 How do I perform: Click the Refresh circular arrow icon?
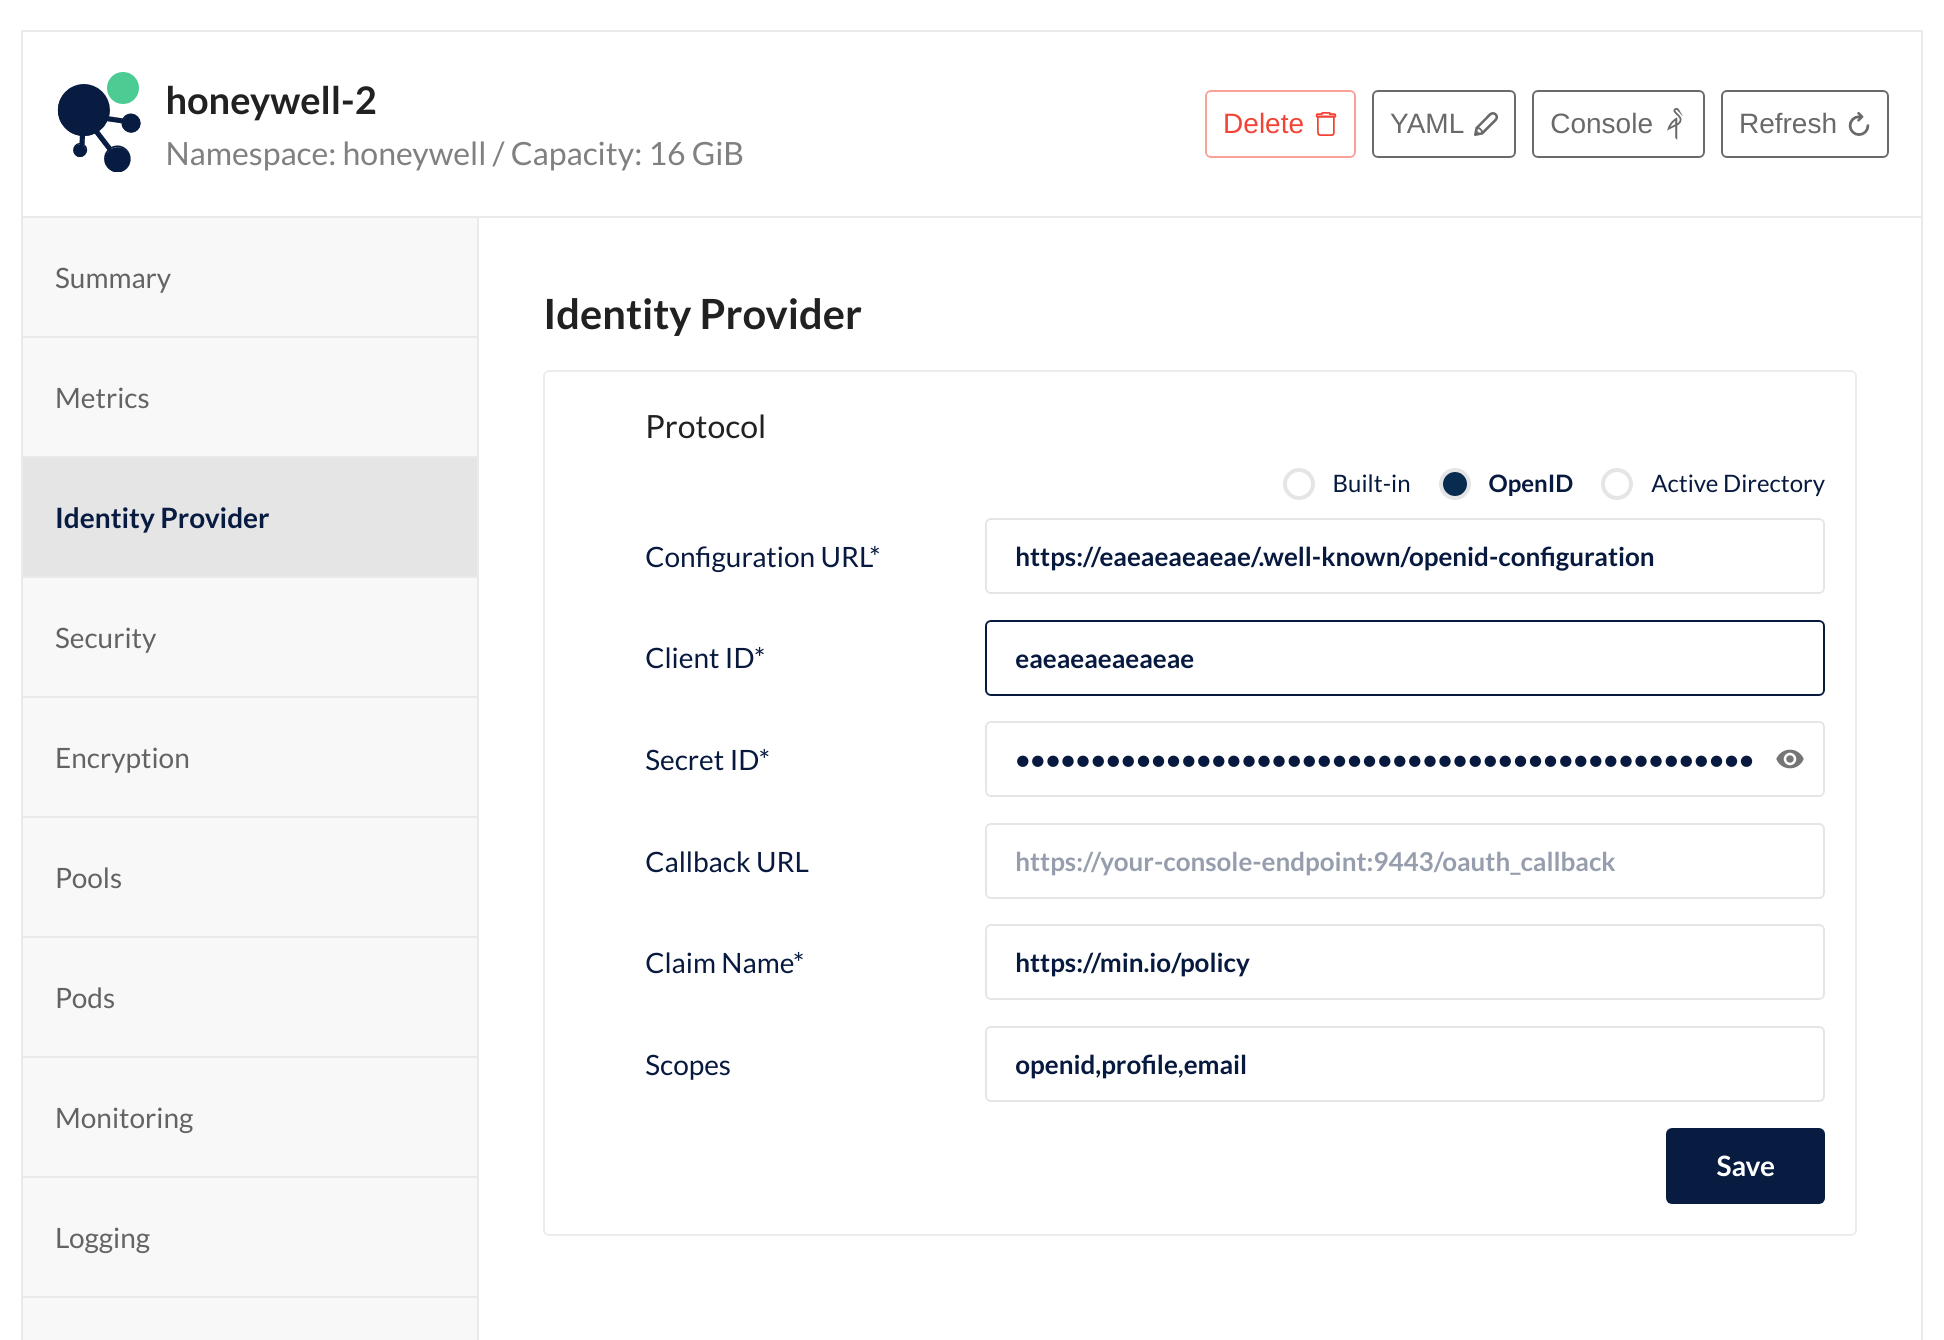[1859, 124]
